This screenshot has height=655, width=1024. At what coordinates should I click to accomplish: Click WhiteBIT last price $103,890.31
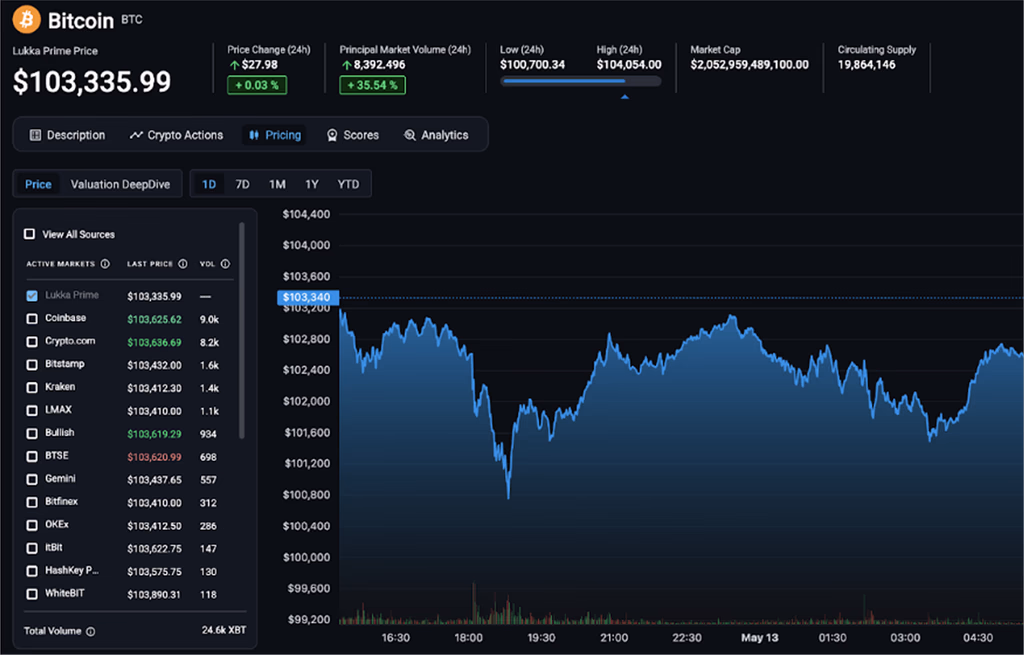(154, 595)
